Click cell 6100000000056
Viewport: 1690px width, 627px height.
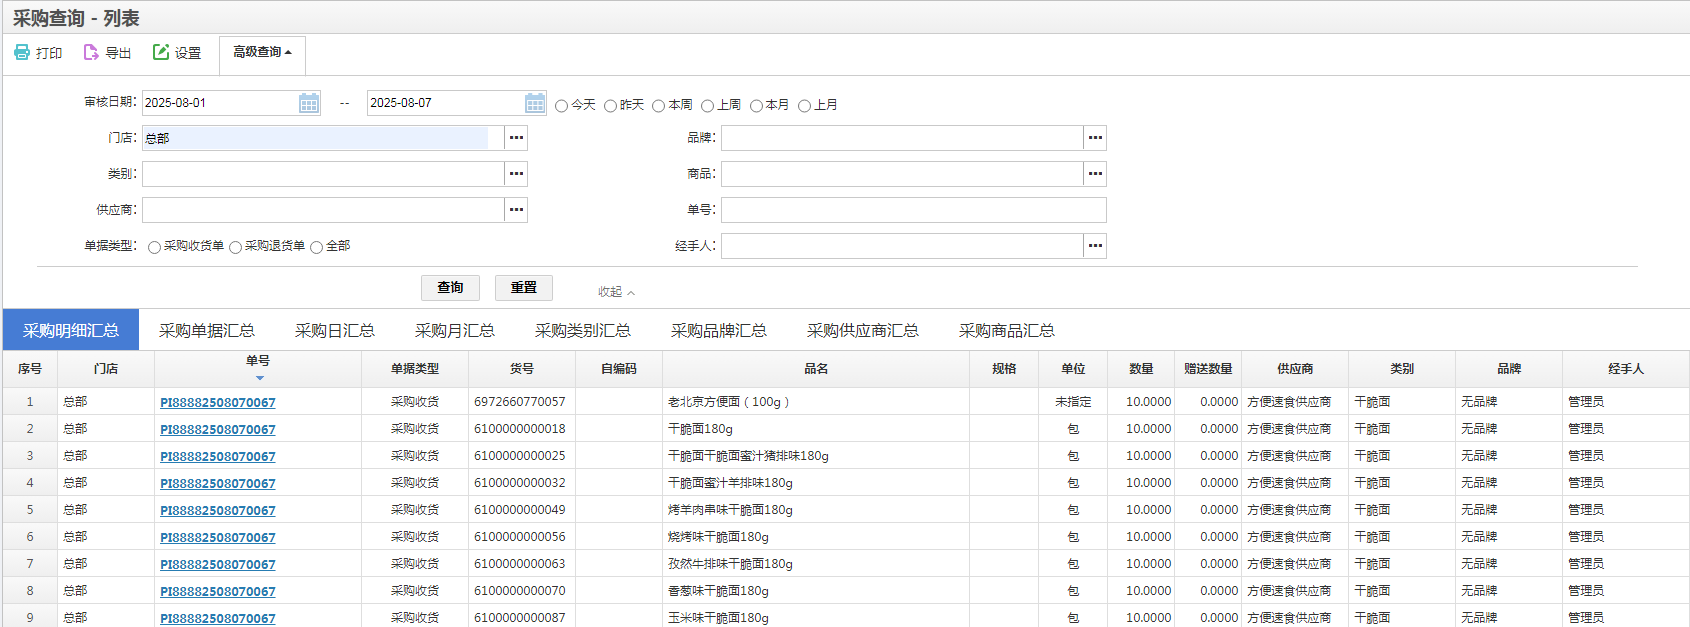[x=520, y=537]
